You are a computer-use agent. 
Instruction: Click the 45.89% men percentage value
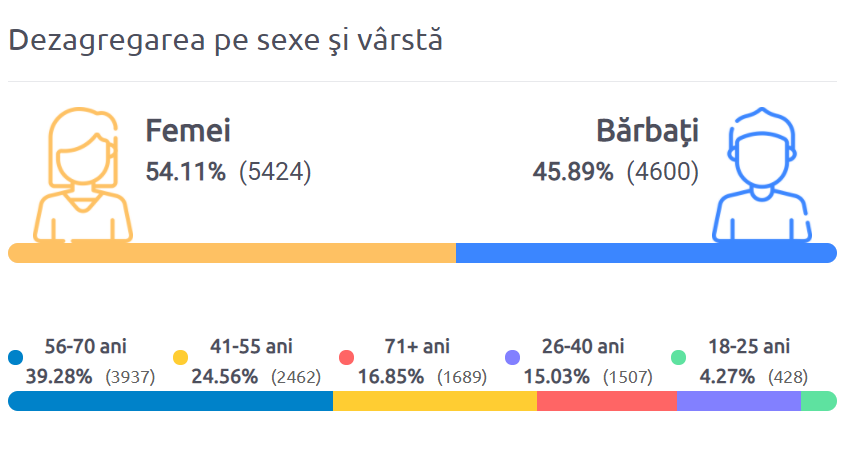[x=573, y=172]
